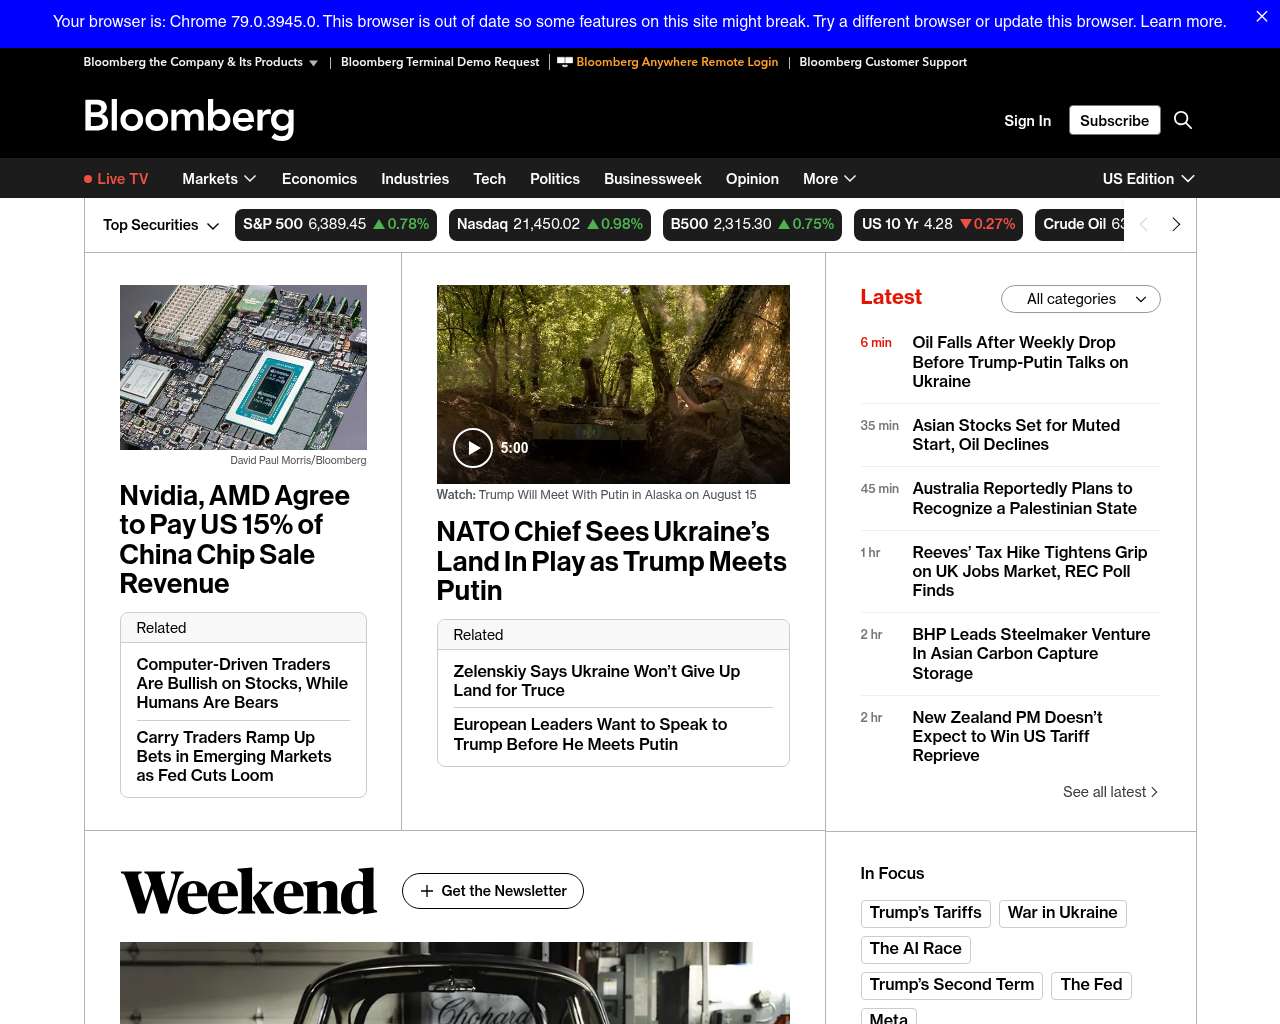Dismiss the outdated browser banner

(x=1262, y=17)
